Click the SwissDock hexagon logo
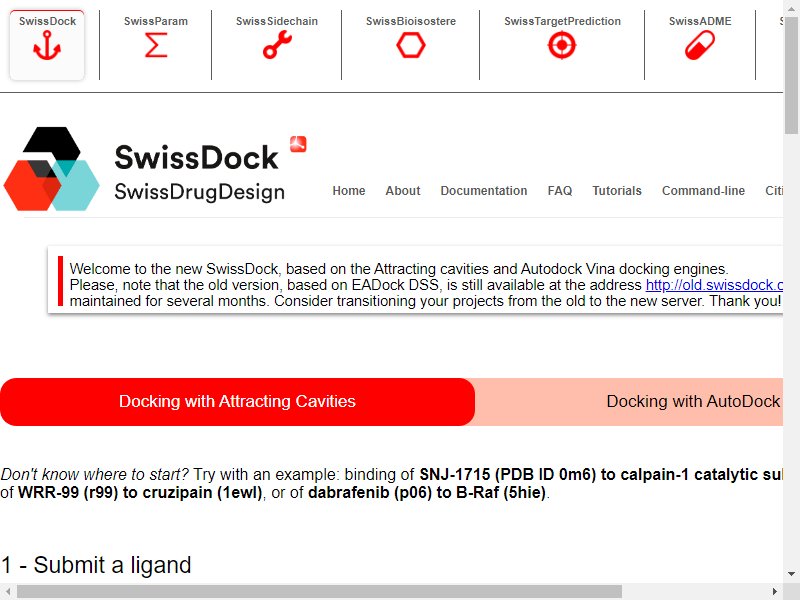 (52, 169)
